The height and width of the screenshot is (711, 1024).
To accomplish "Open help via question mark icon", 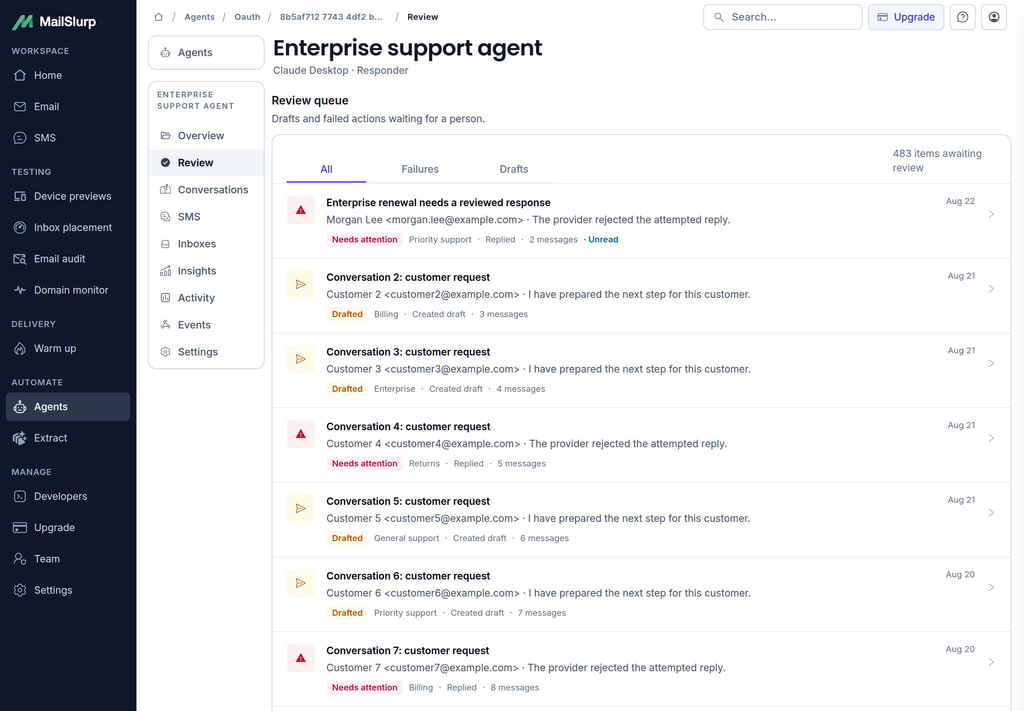I will tap(963, 17).
